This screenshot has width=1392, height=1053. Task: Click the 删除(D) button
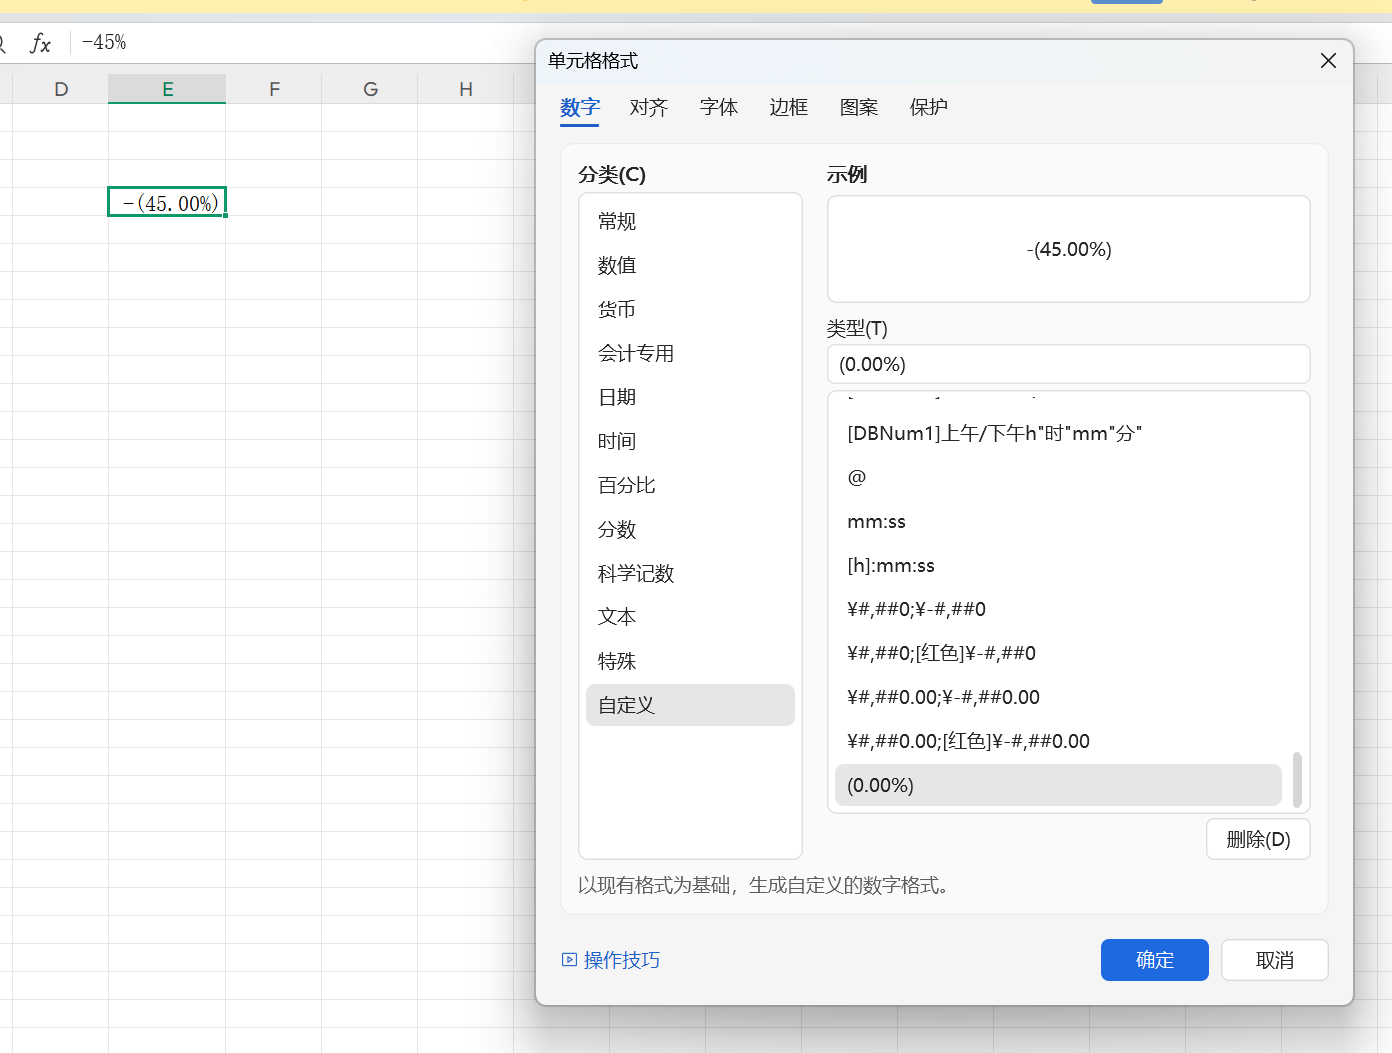point(1258,839)
